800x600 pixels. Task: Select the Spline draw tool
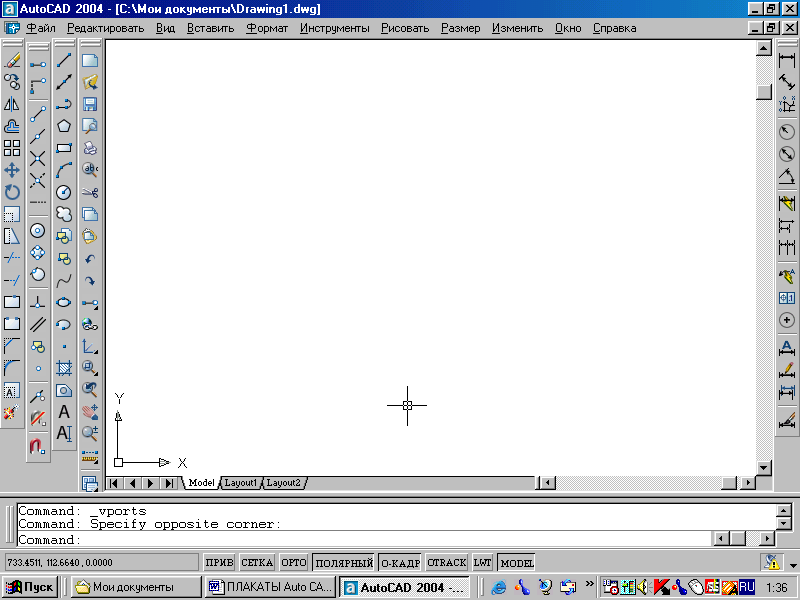coord(64,281)
